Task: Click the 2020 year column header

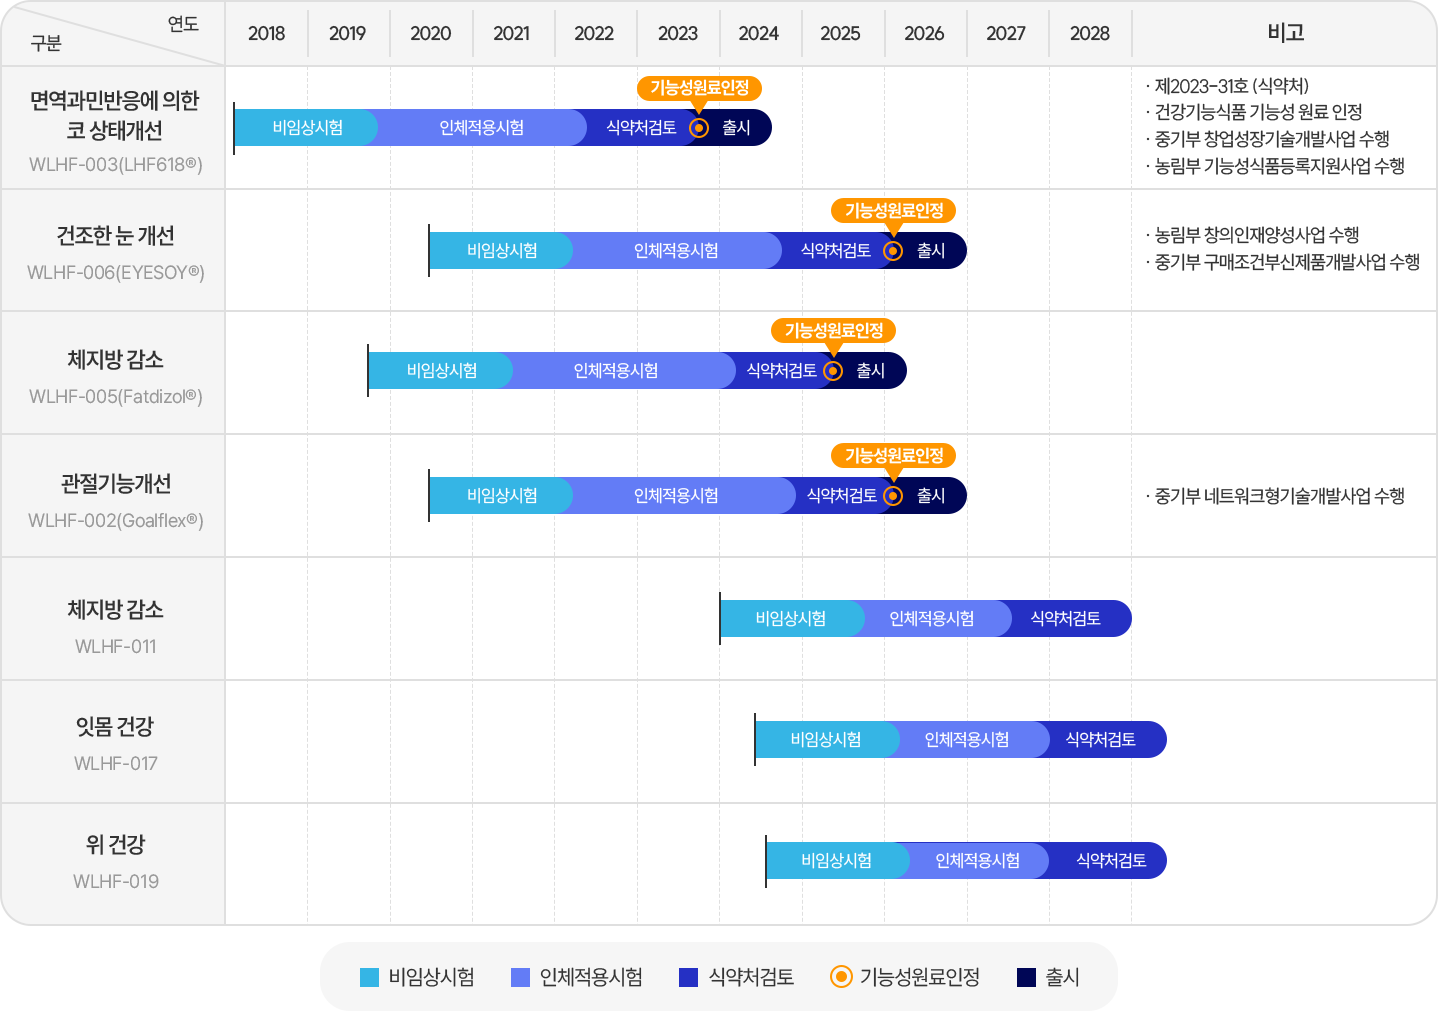Action: (x=430, y=34)
